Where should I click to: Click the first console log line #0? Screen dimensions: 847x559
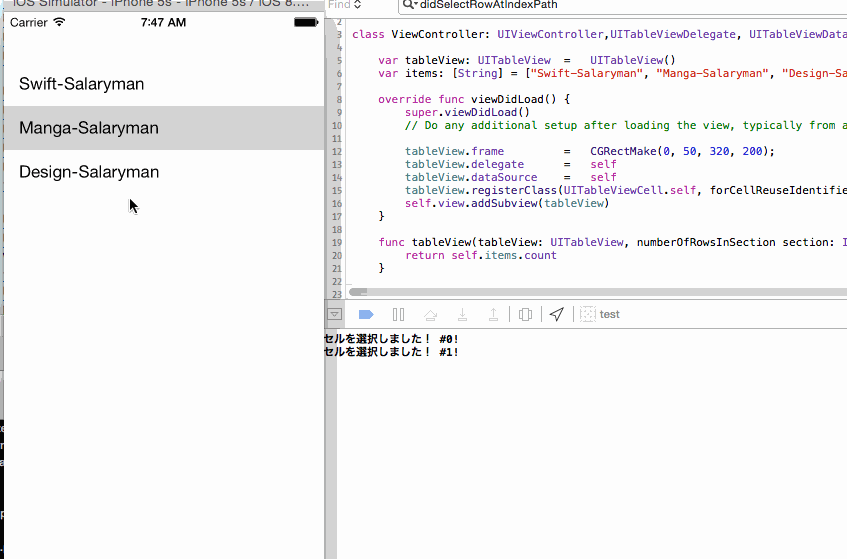392,339
